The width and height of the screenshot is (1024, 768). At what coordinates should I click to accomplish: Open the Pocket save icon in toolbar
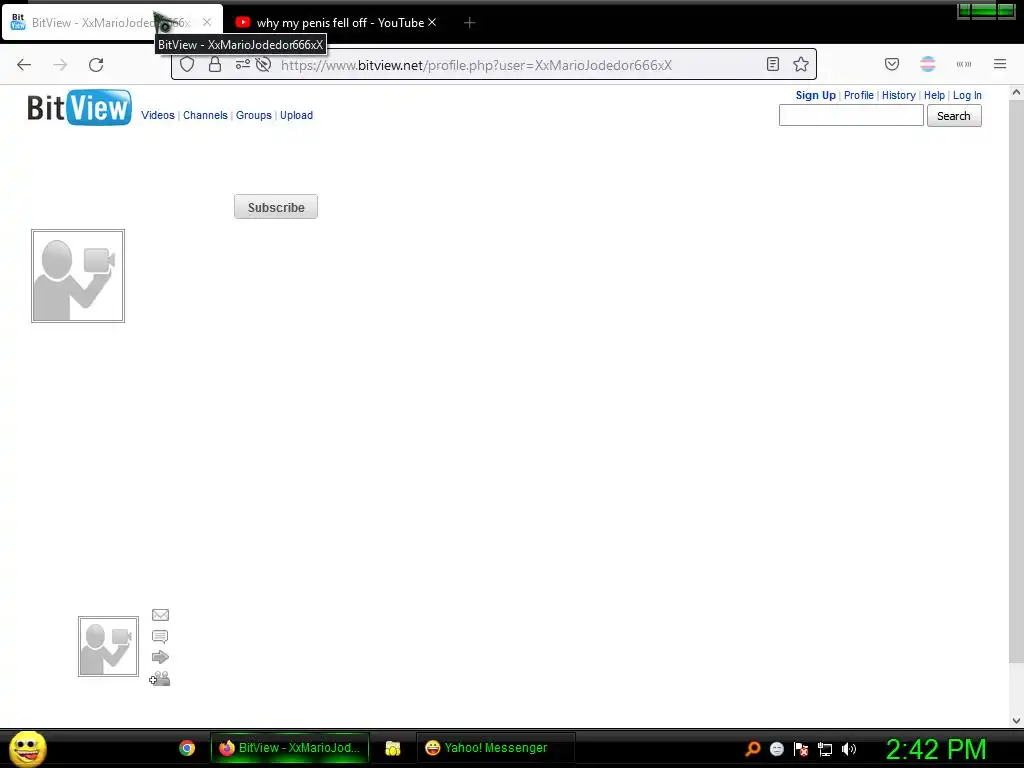point(891,64)
